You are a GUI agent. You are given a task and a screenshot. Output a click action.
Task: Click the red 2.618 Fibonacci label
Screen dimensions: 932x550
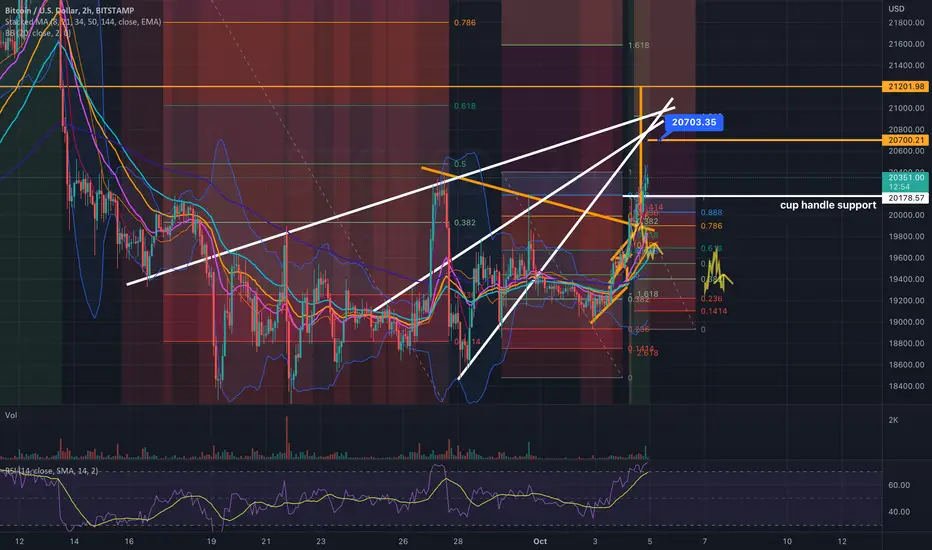pos(647,353)
